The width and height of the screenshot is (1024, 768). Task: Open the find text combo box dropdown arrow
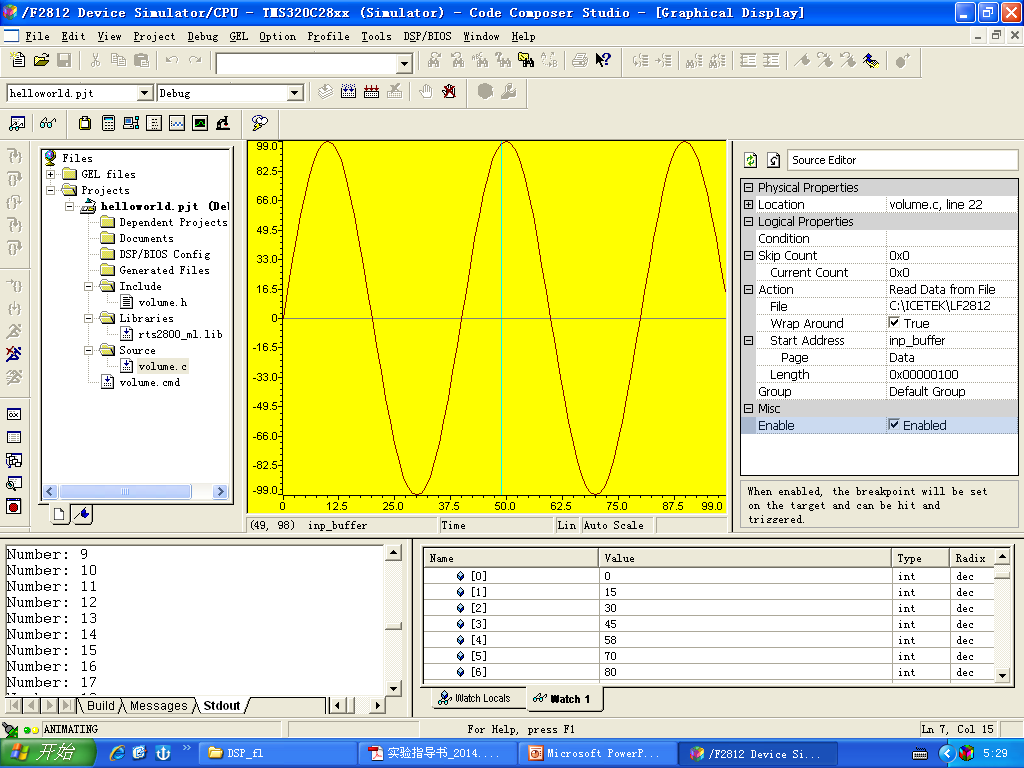405,63
